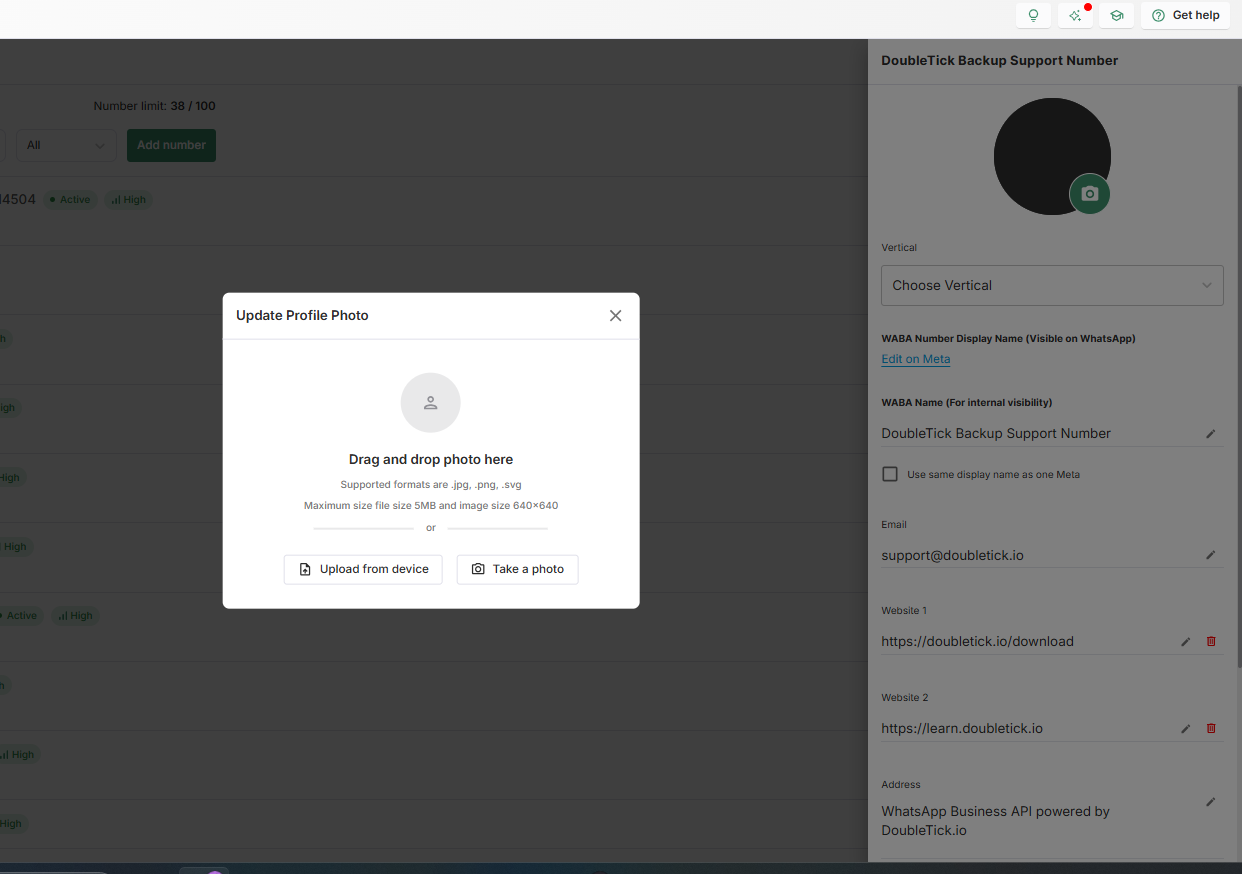Viewport: 1242px width, 874px height.
Task: Click the Get help button
Action: 1185,16
